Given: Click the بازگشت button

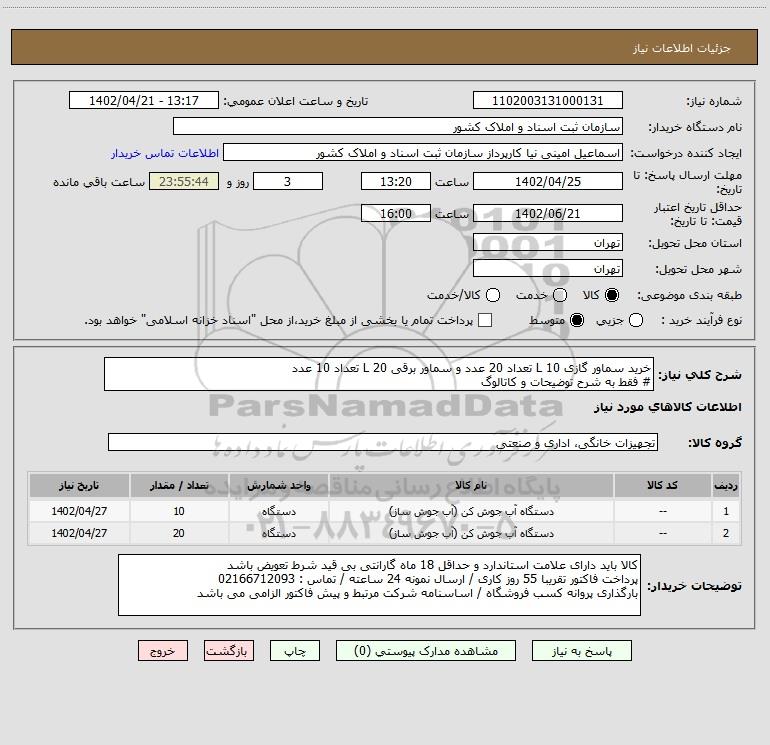Looking at the screenshot, I should pyautogui.click(x=229, y=651).
